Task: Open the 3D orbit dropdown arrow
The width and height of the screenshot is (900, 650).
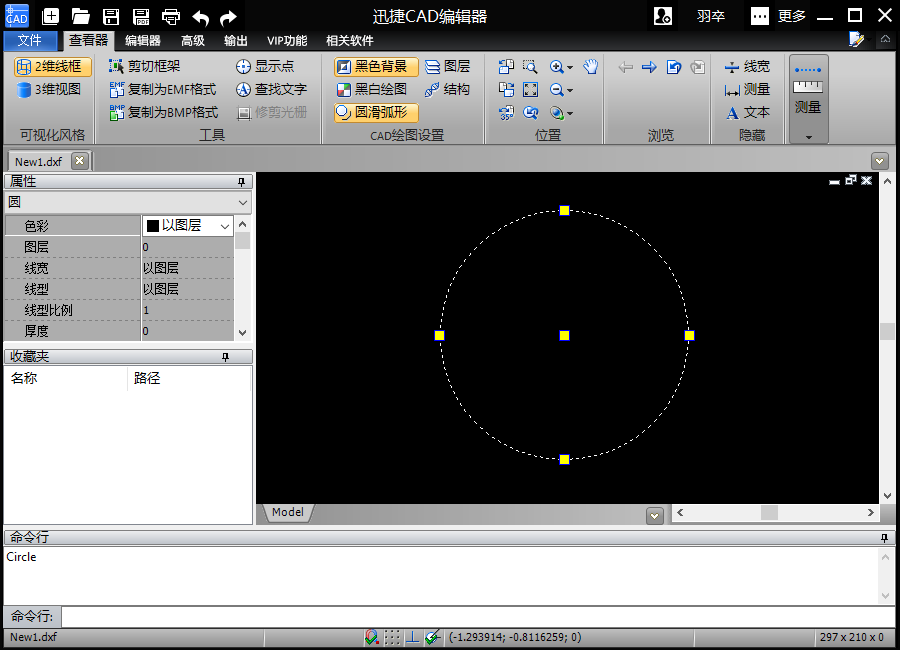Action: [570, 114]
